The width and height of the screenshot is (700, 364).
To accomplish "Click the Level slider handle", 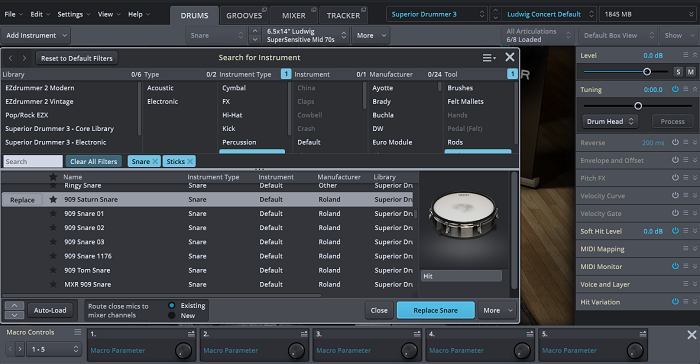I will [646, 71].
